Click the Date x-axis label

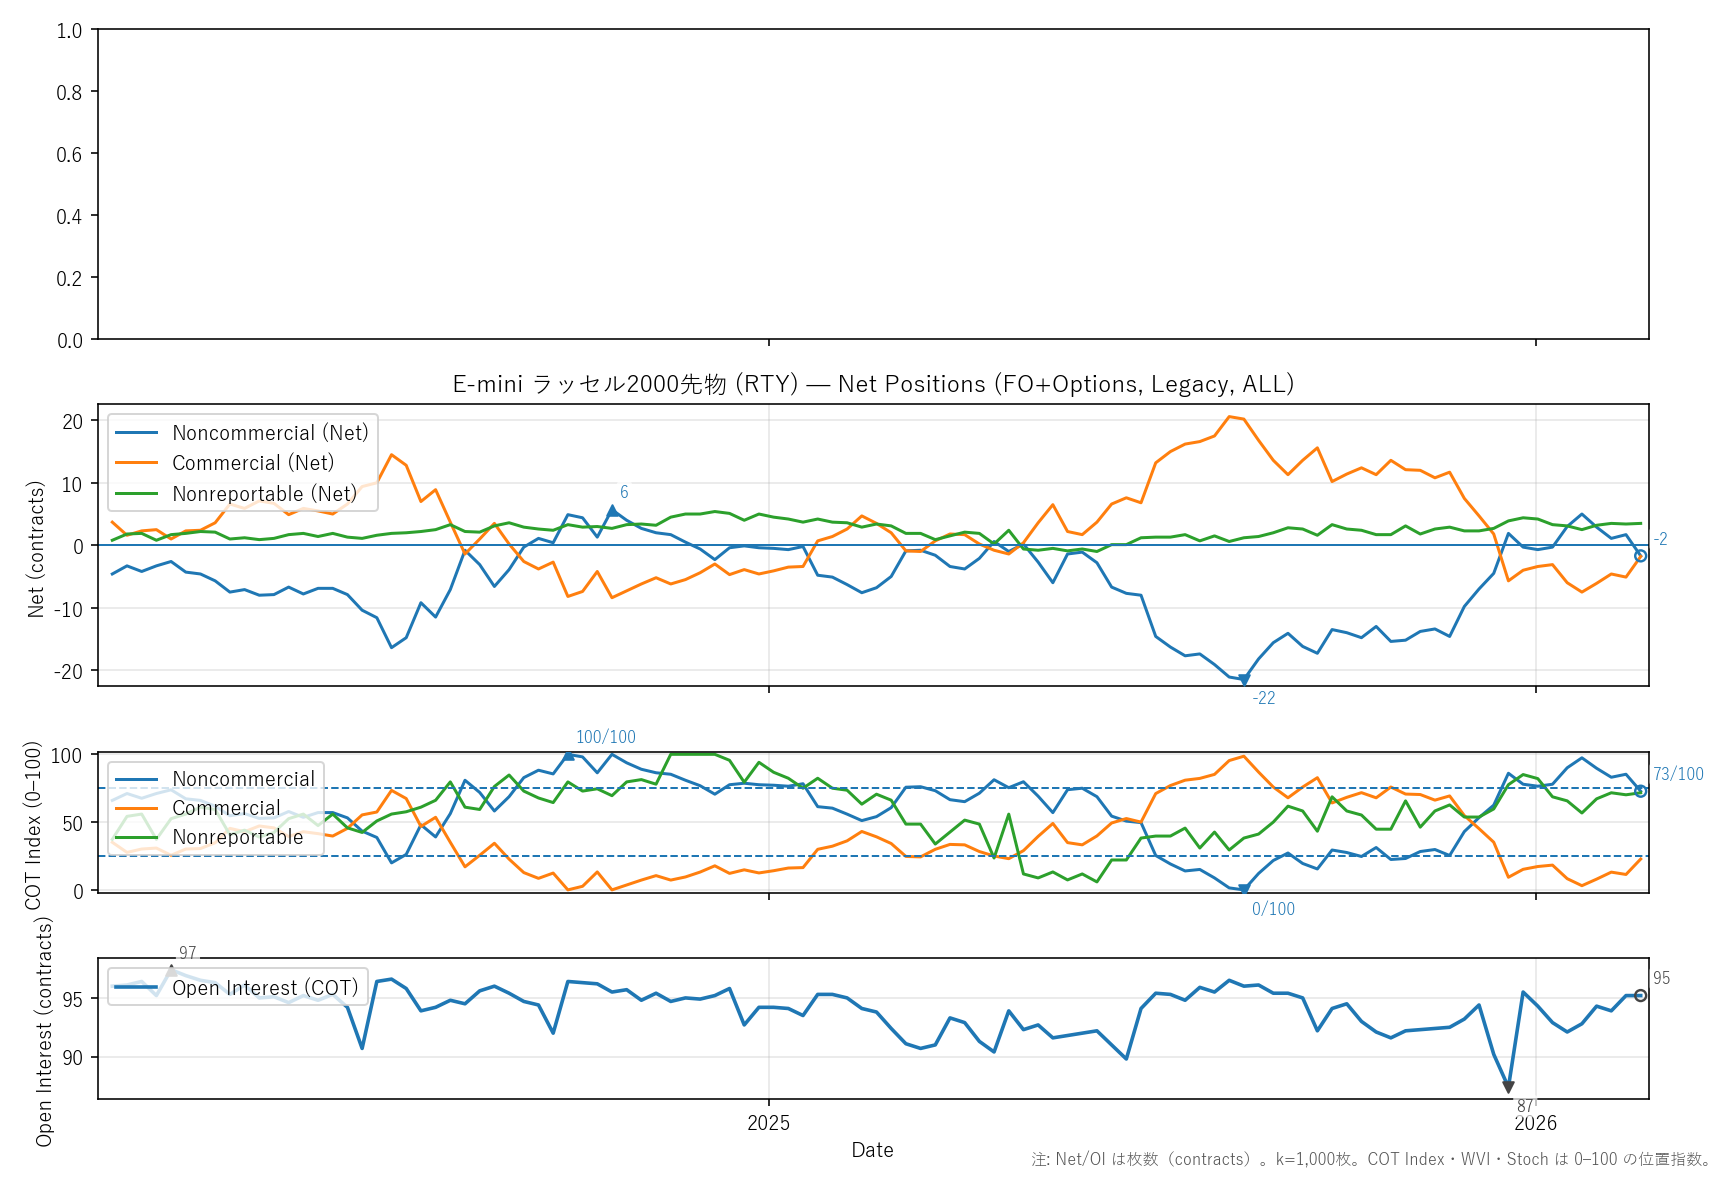click(872, 1150)
